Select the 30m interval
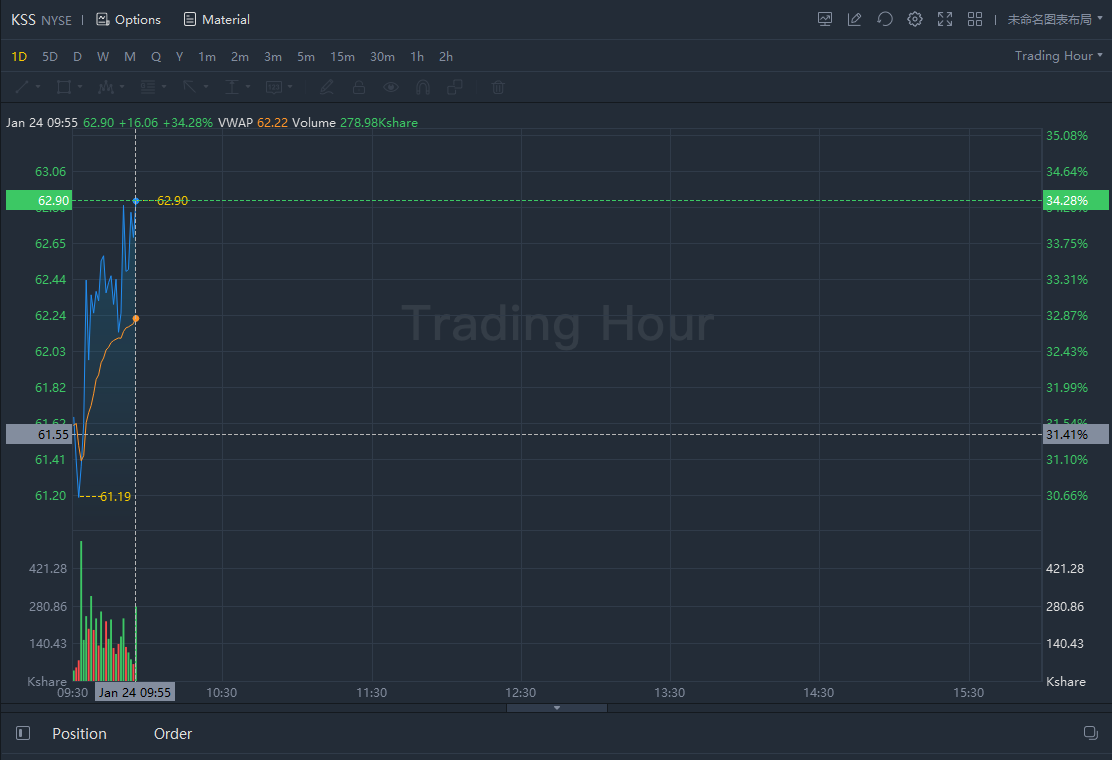The height and width of the screenshot is (760, 1112). click(x=382, y=57)
